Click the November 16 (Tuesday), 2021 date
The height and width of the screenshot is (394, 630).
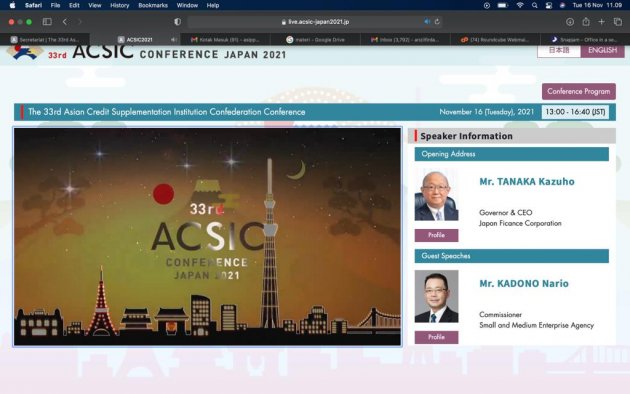(487, 112)
